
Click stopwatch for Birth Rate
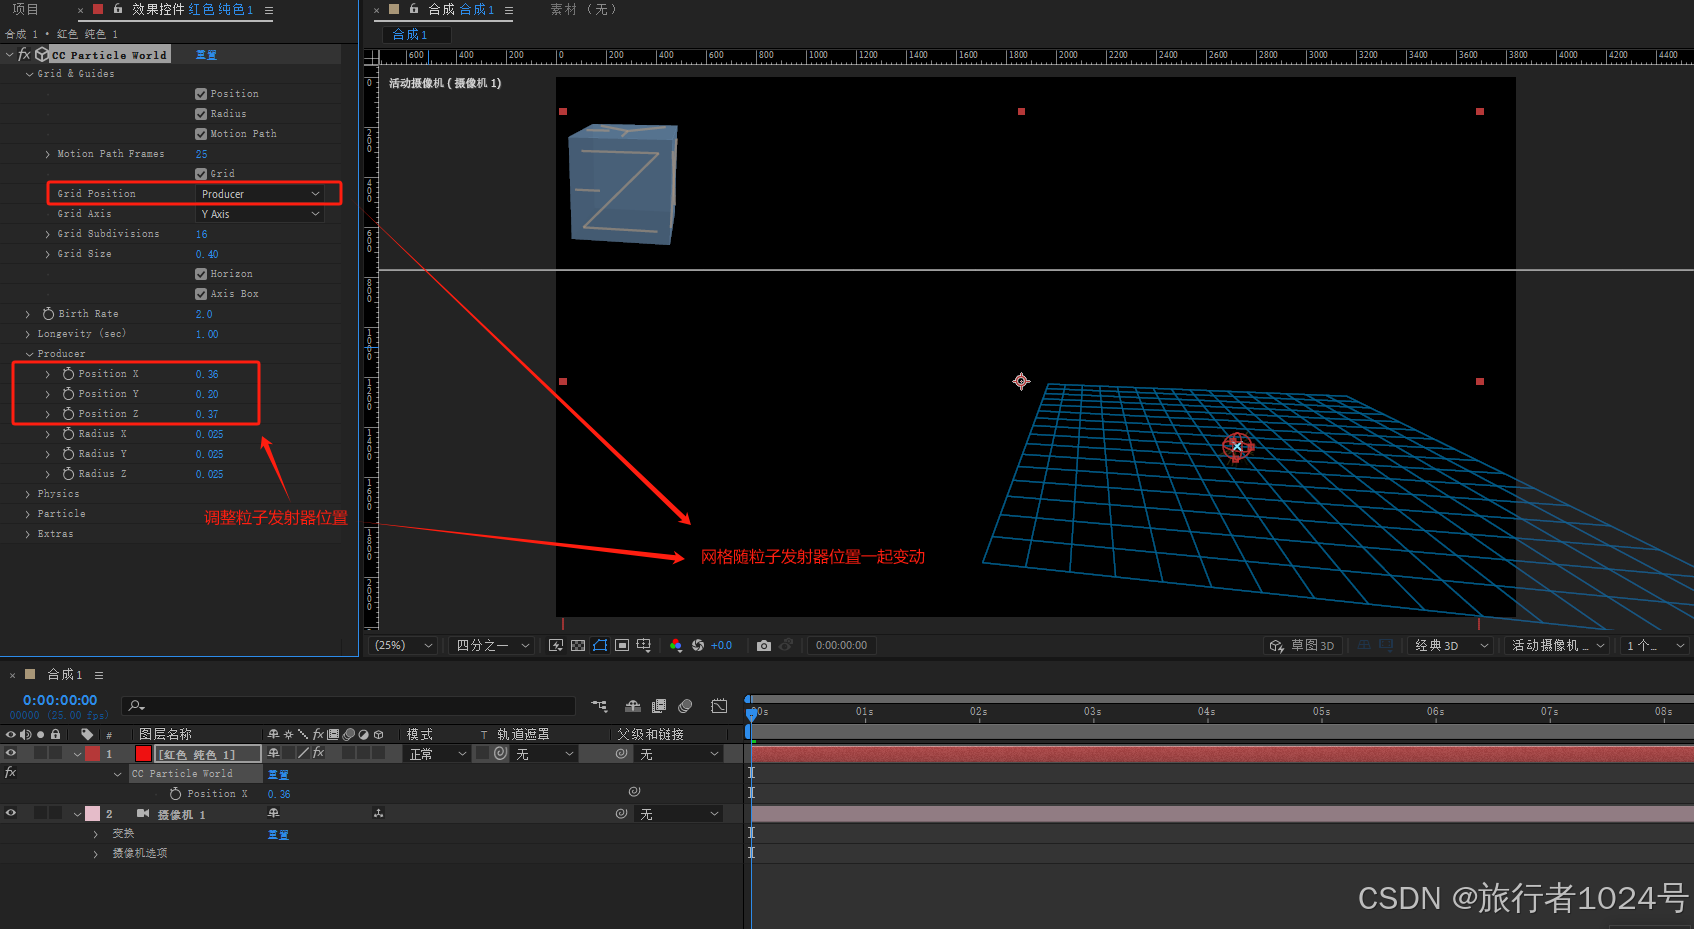coord(48,314)
